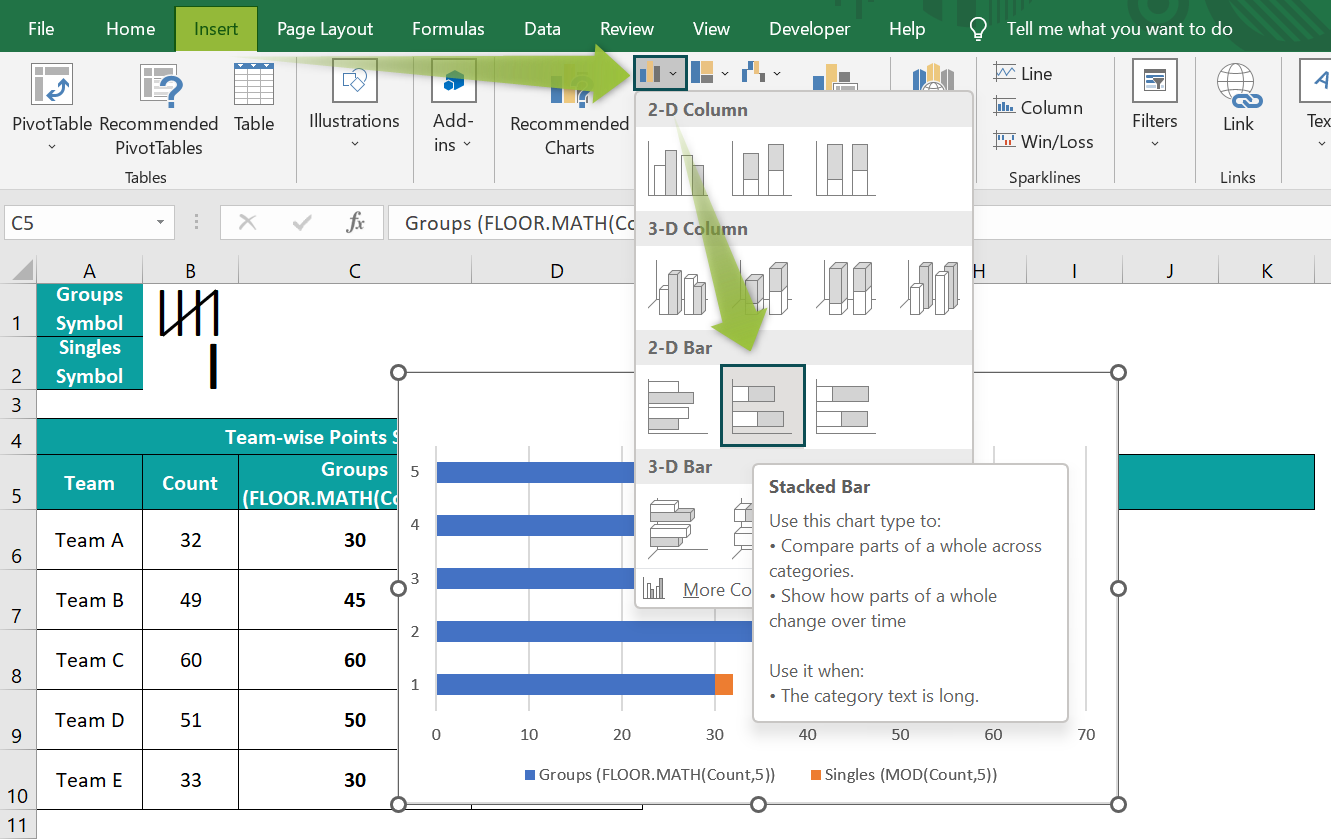Image resolution: width=1331 pixels, height=839 pixels.
Task: Click the Groups Symbol label cell
Action: pyautogui.click(x=89, y=309)
